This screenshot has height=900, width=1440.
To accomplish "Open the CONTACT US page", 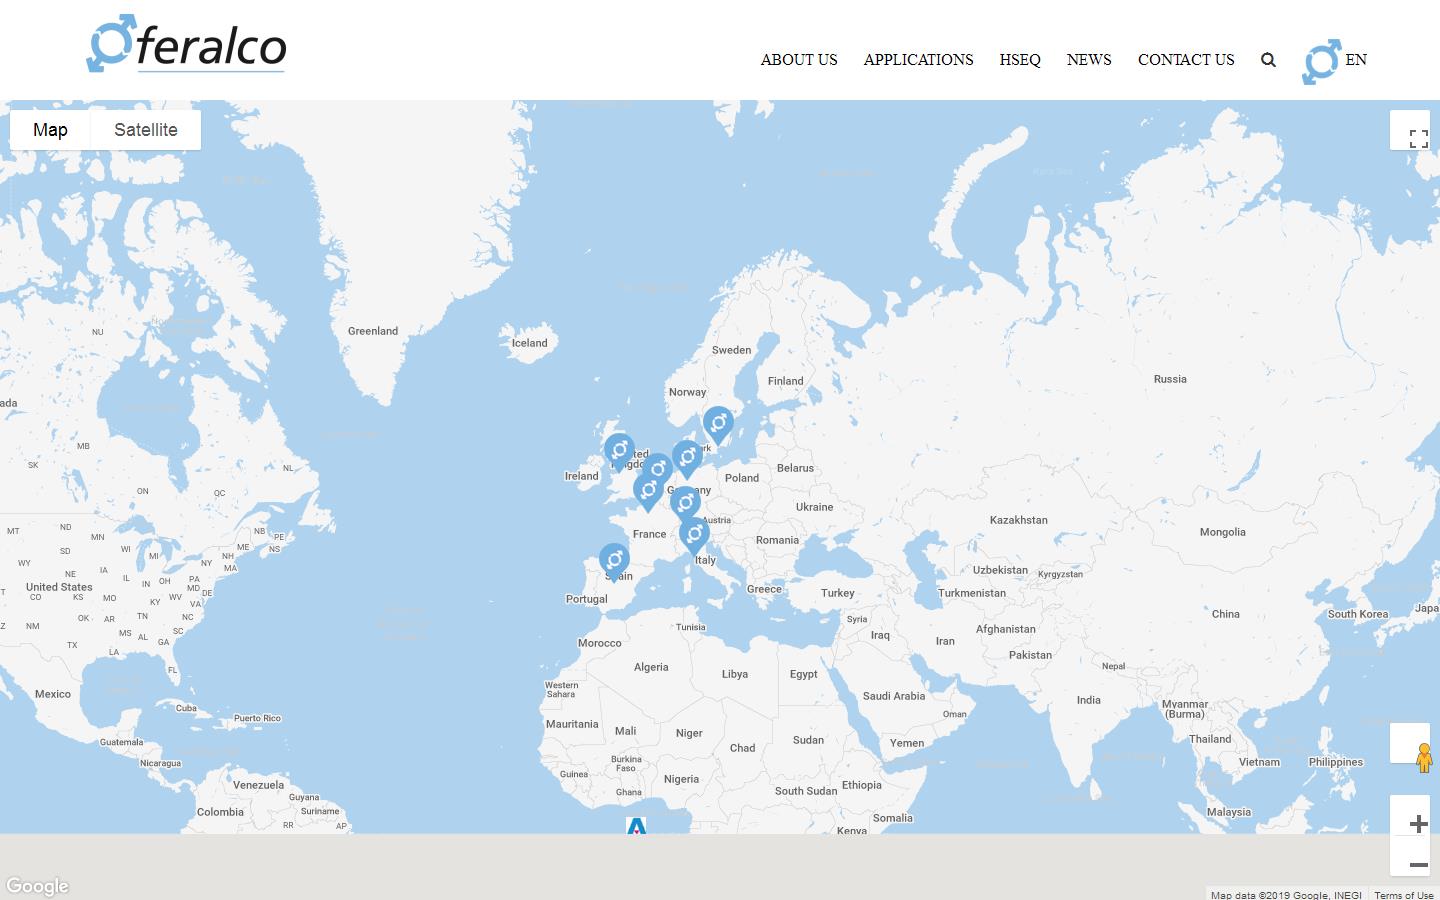I will click(1186, 60).
